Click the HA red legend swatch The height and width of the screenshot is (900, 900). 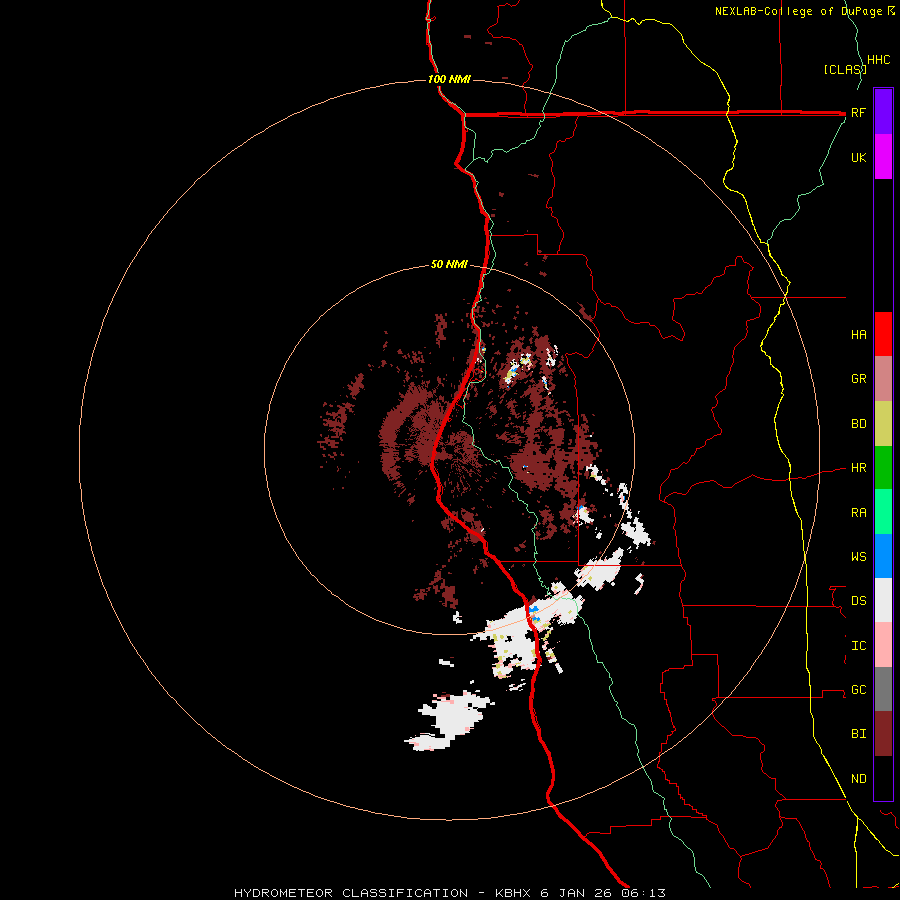click(883, 334)
